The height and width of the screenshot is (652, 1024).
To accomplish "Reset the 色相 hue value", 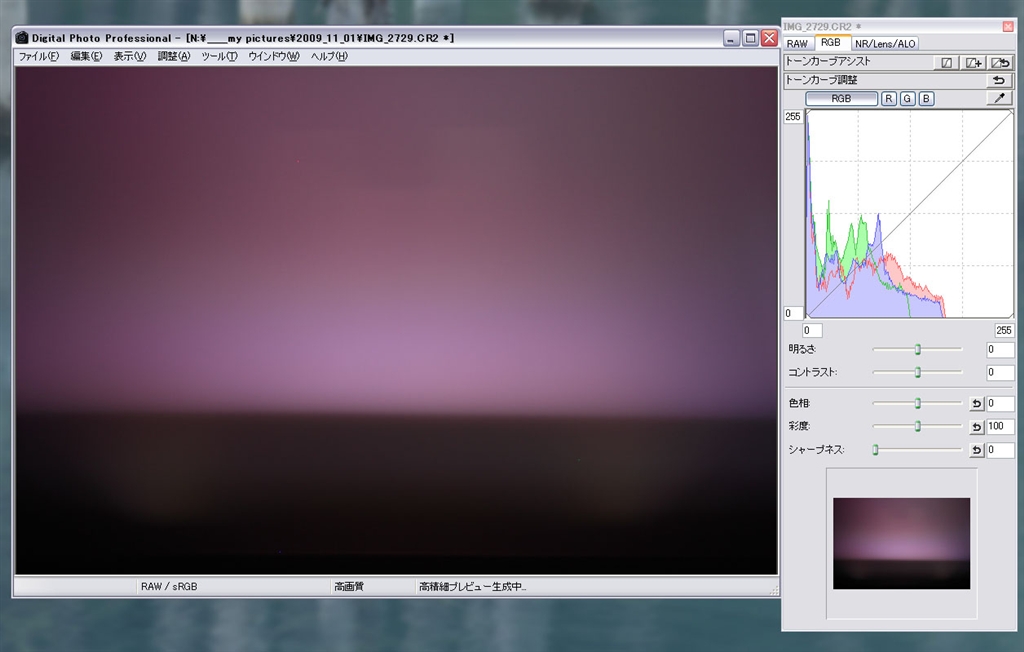I will coord(976,404).
